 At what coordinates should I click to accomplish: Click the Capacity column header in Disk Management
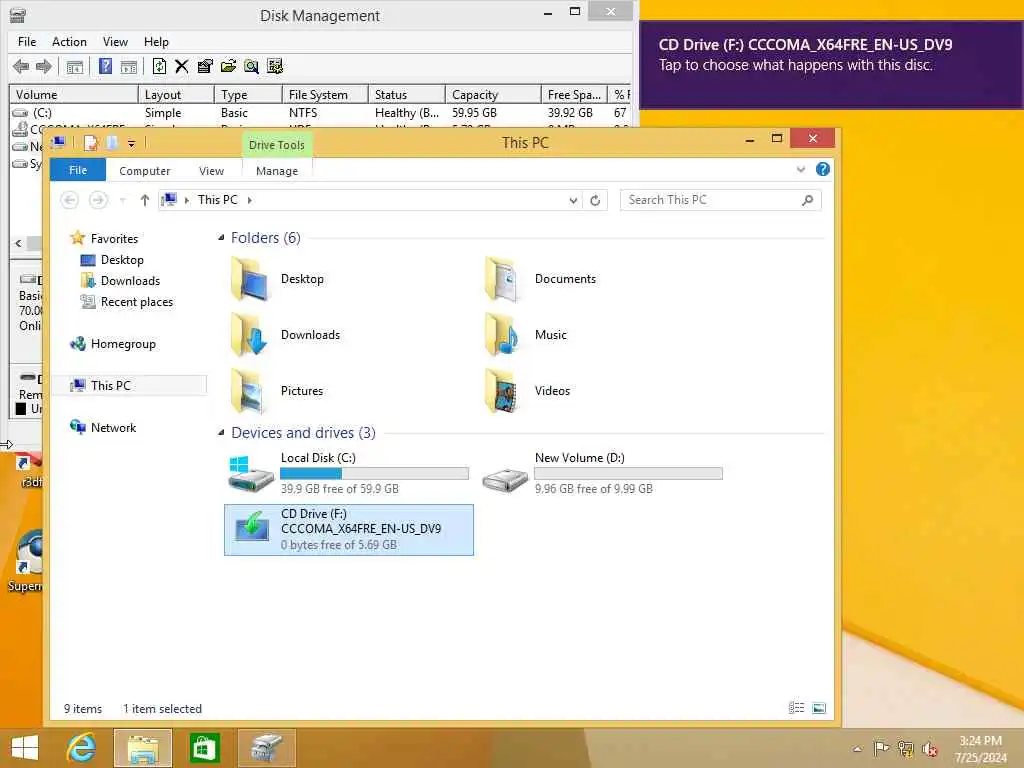pyautogui.click(x=493, y=95)
